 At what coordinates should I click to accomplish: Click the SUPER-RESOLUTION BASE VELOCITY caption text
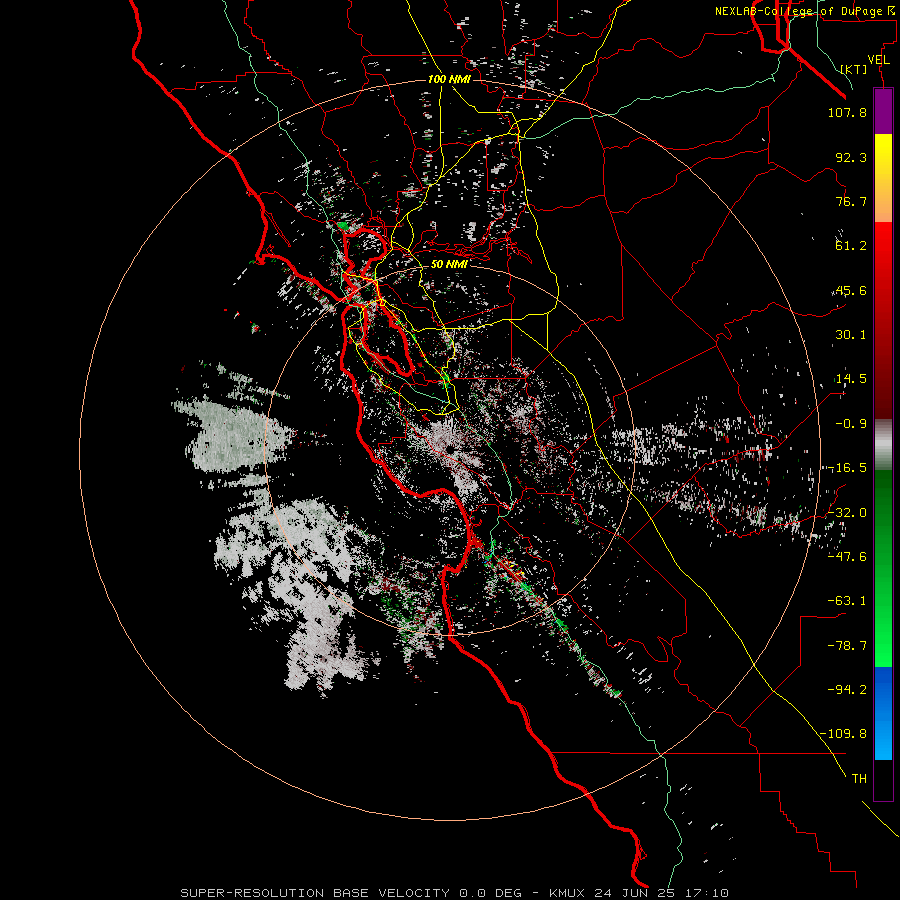click(x=315, y=893)
